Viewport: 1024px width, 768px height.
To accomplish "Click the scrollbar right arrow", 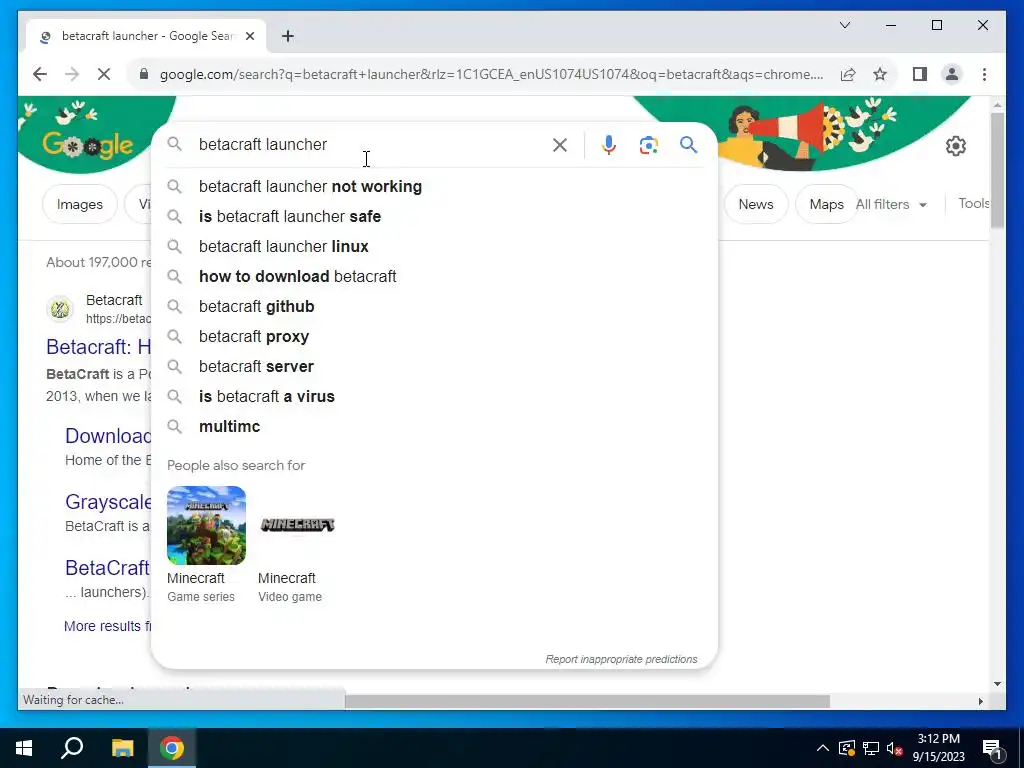I will click(x=980, y=701).
